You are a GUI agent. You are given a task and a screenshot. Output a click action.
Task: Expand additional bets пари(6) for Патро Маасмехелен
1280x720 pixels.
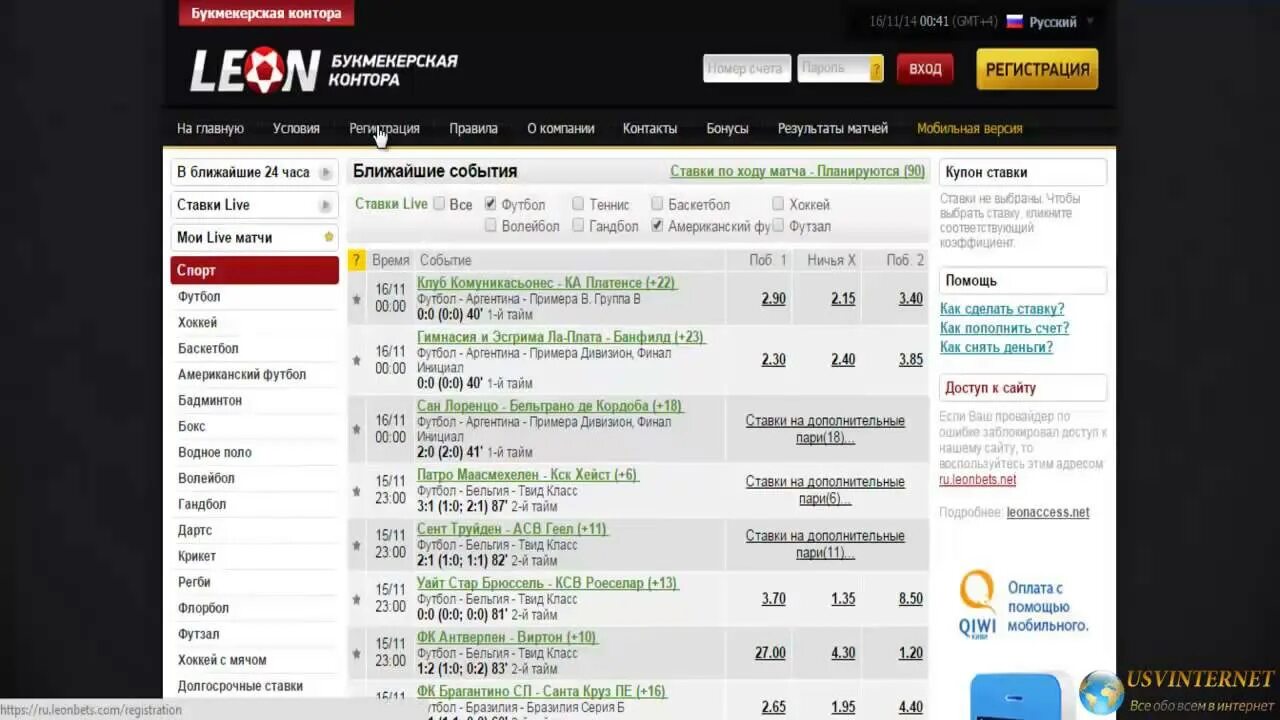tap(825, 490)
